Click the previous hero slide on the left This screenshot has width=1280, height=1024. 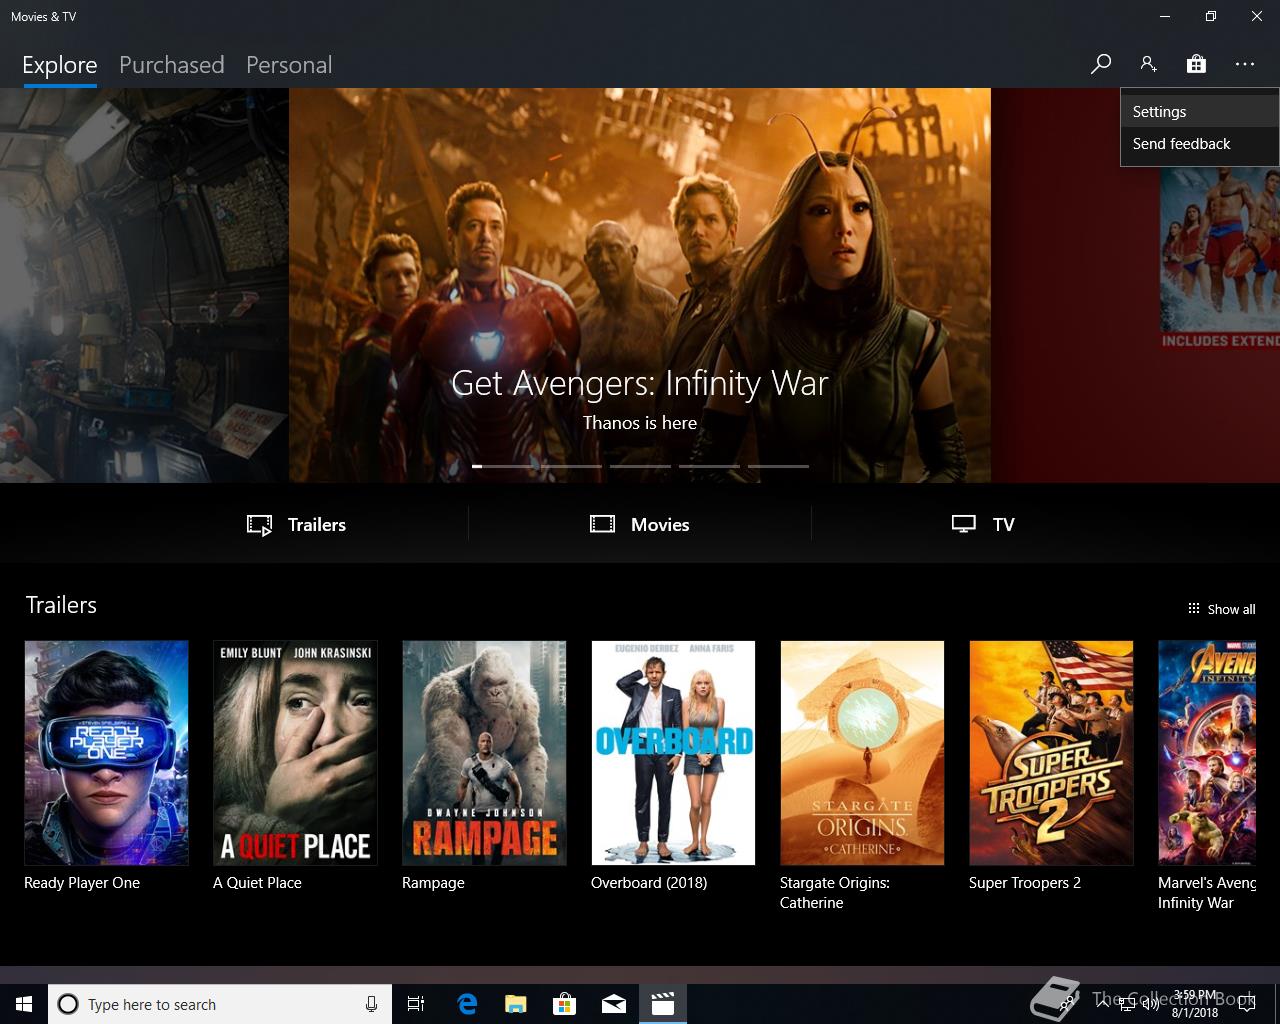[144, 285]
